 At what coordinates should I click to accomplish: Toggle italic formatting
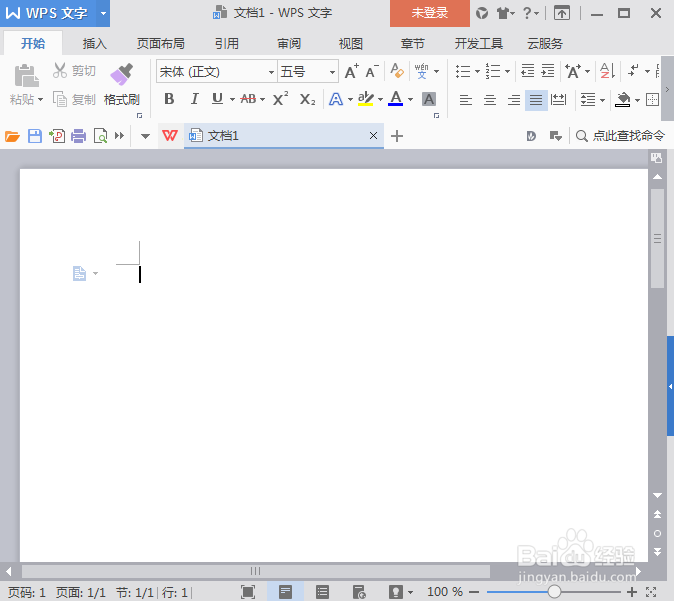[x=194, y=99]
